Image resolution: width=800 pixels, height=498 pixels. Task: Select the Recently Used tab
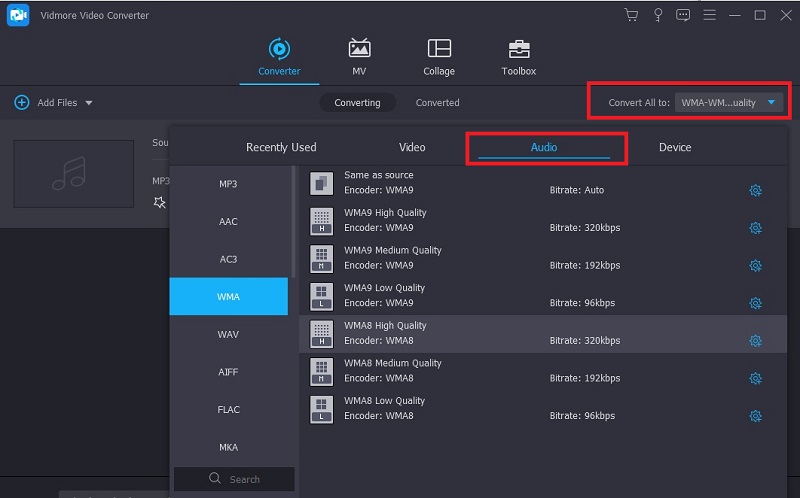[x=281, y=147]
